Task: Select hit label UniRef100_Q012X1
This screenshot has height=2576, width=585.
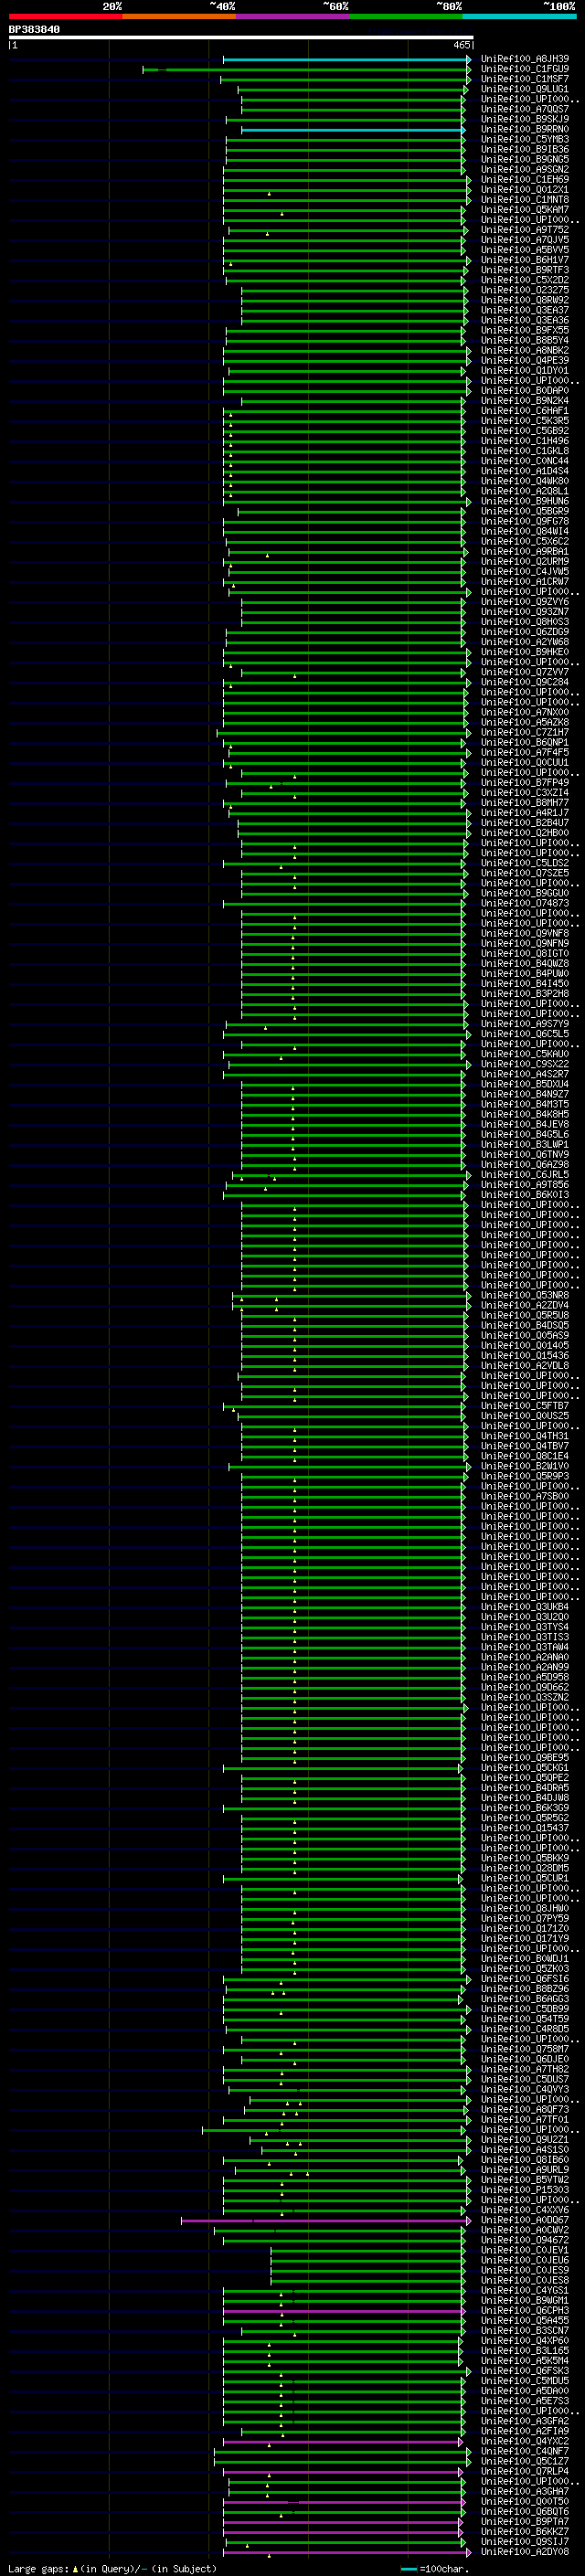Action: (x=525, y=190)
